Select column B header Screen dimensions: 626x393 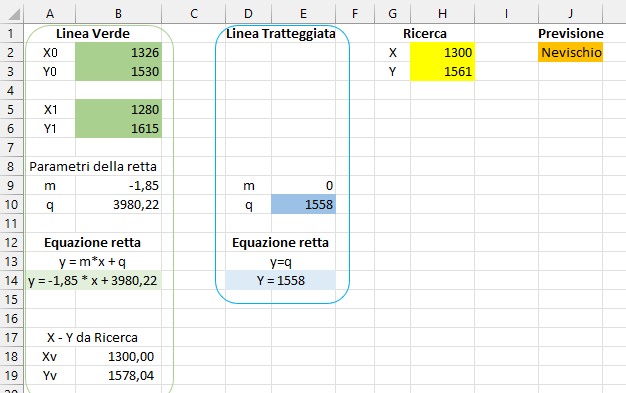tap(118, 14)
